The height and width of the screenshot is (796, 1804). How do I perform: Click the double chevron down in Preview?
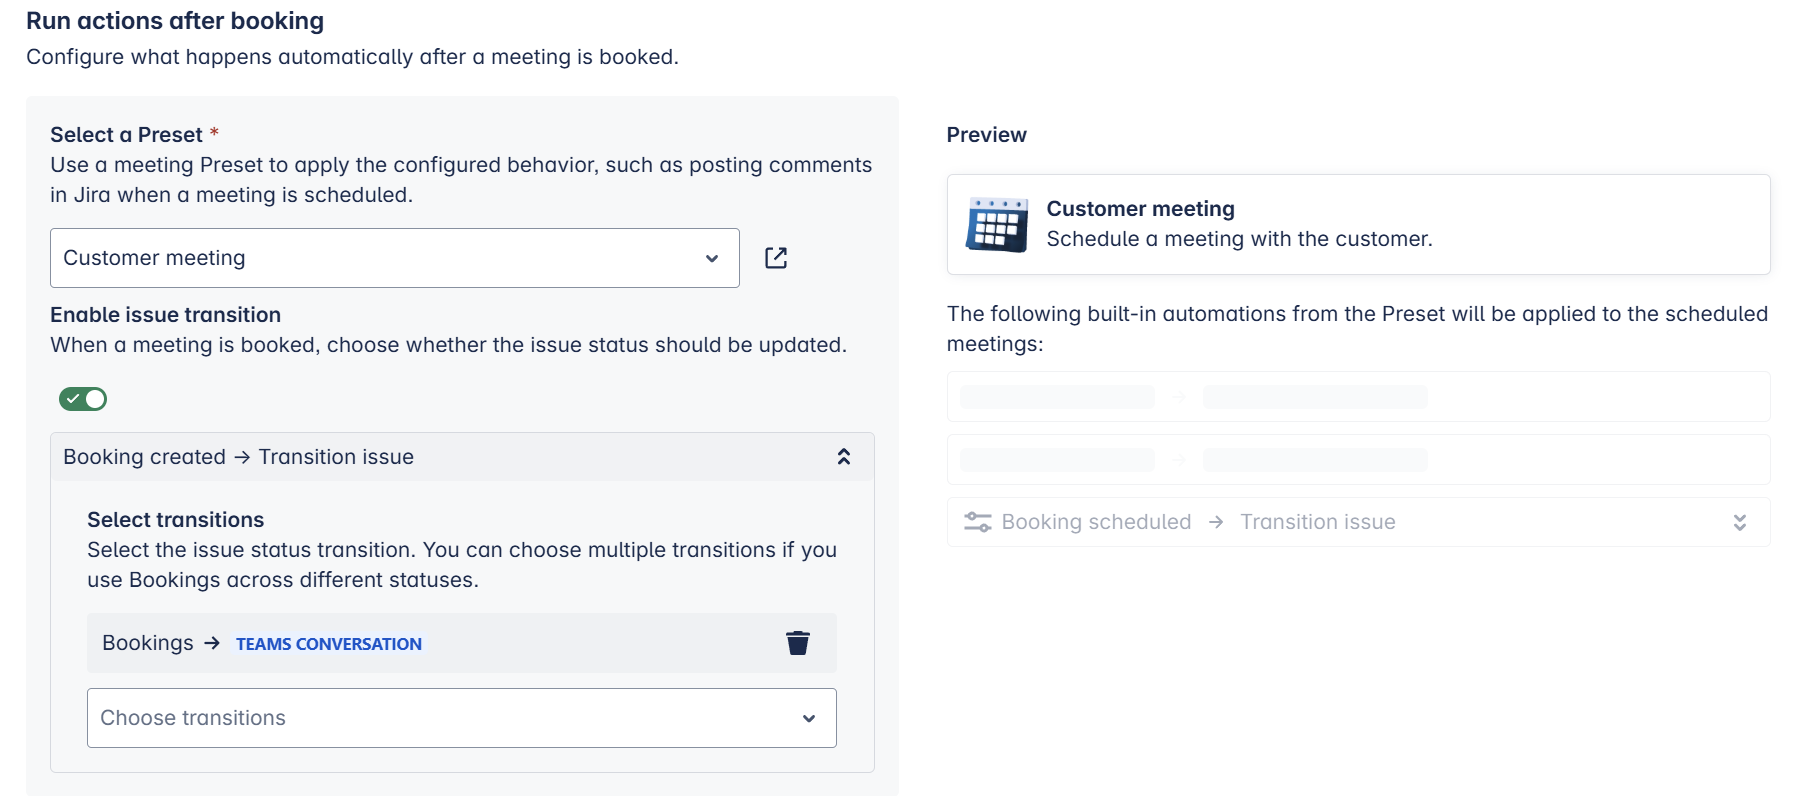point(1739,522)
